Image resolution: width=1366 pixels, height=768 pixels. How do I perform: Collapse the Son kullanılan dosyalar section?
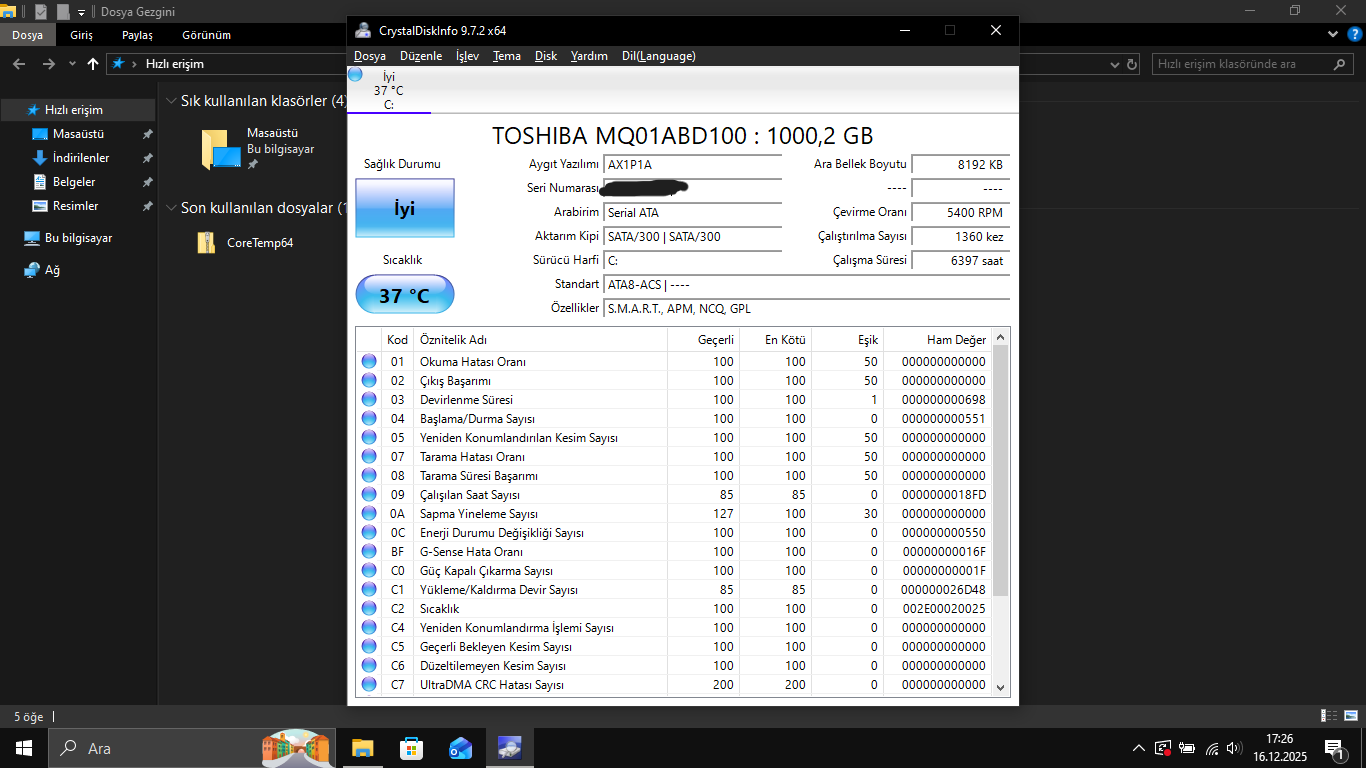171,208
